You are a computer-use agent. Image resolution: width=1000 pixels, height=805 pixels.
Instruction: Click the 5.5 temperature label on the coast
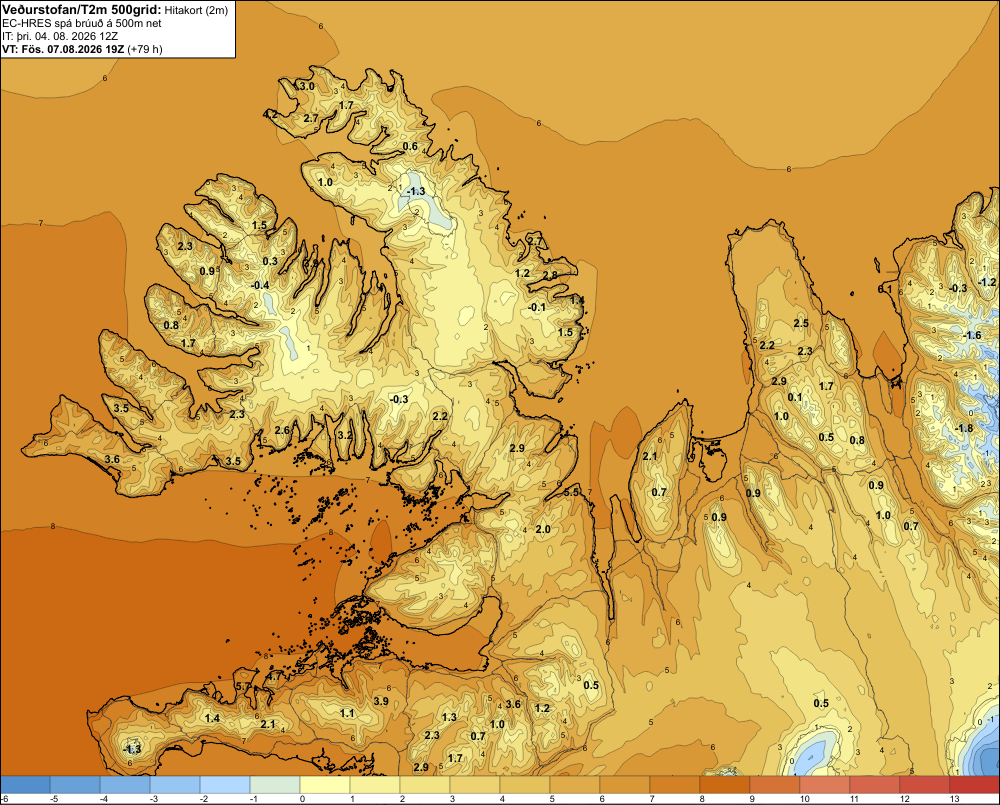571,492
